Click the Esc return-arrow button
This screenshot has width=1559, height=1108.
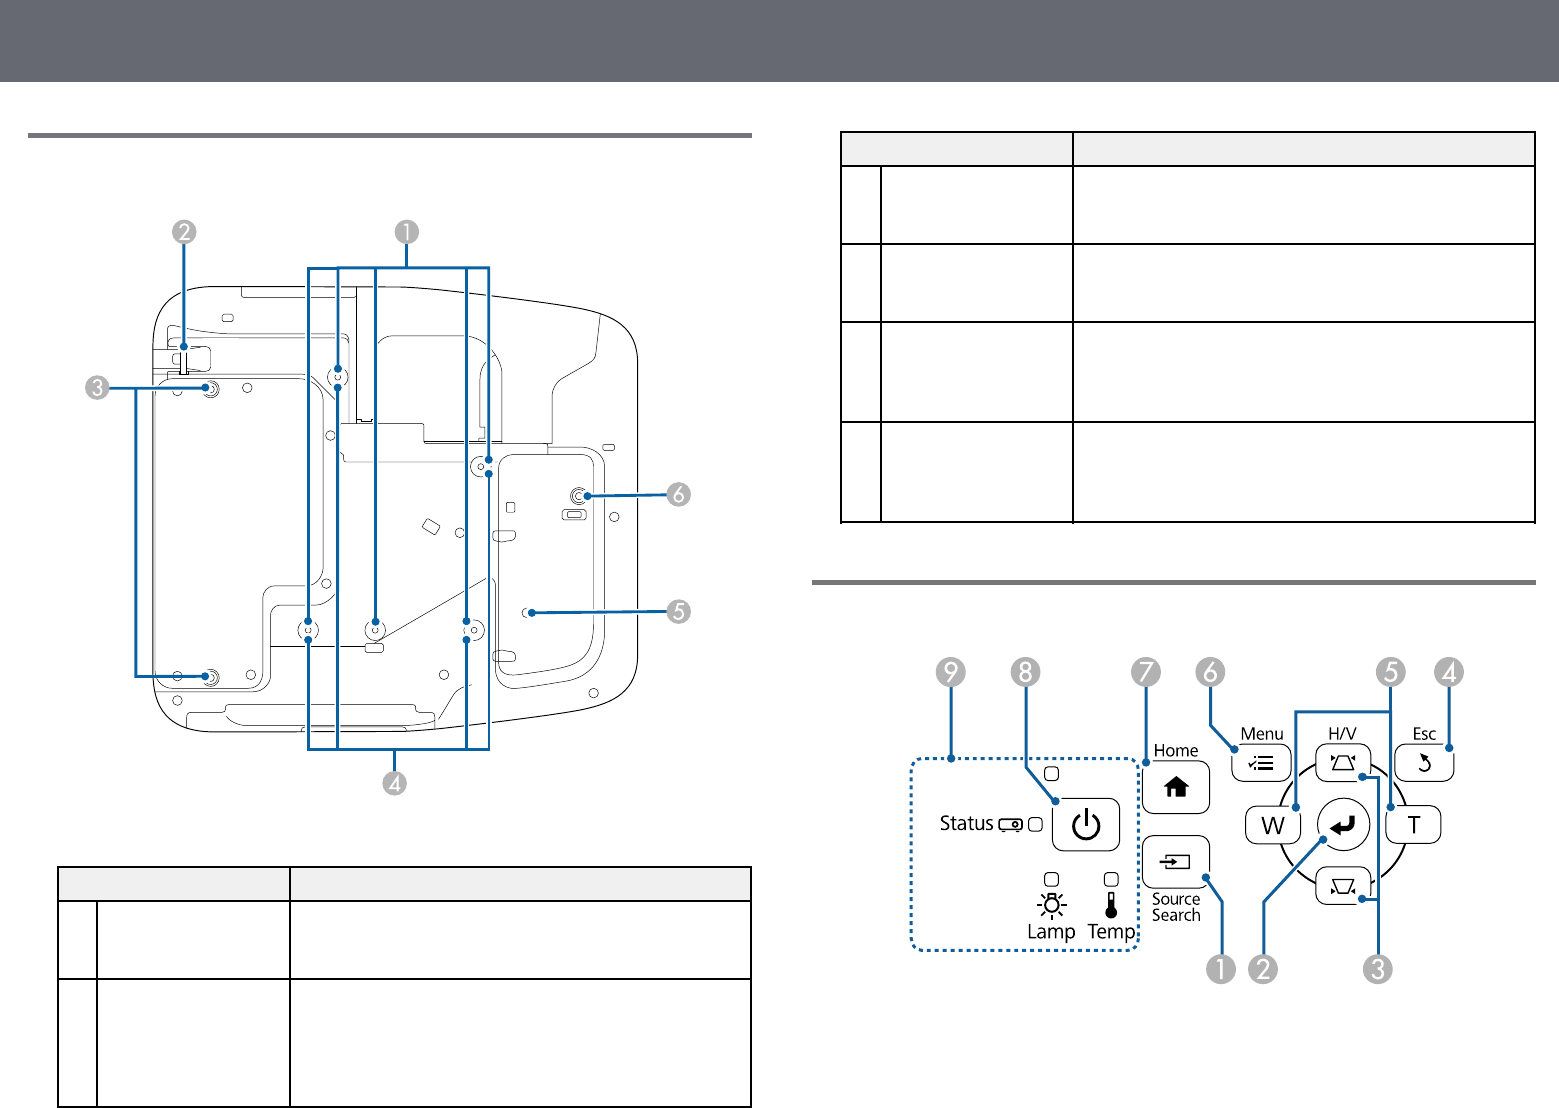coord(1424,764)
